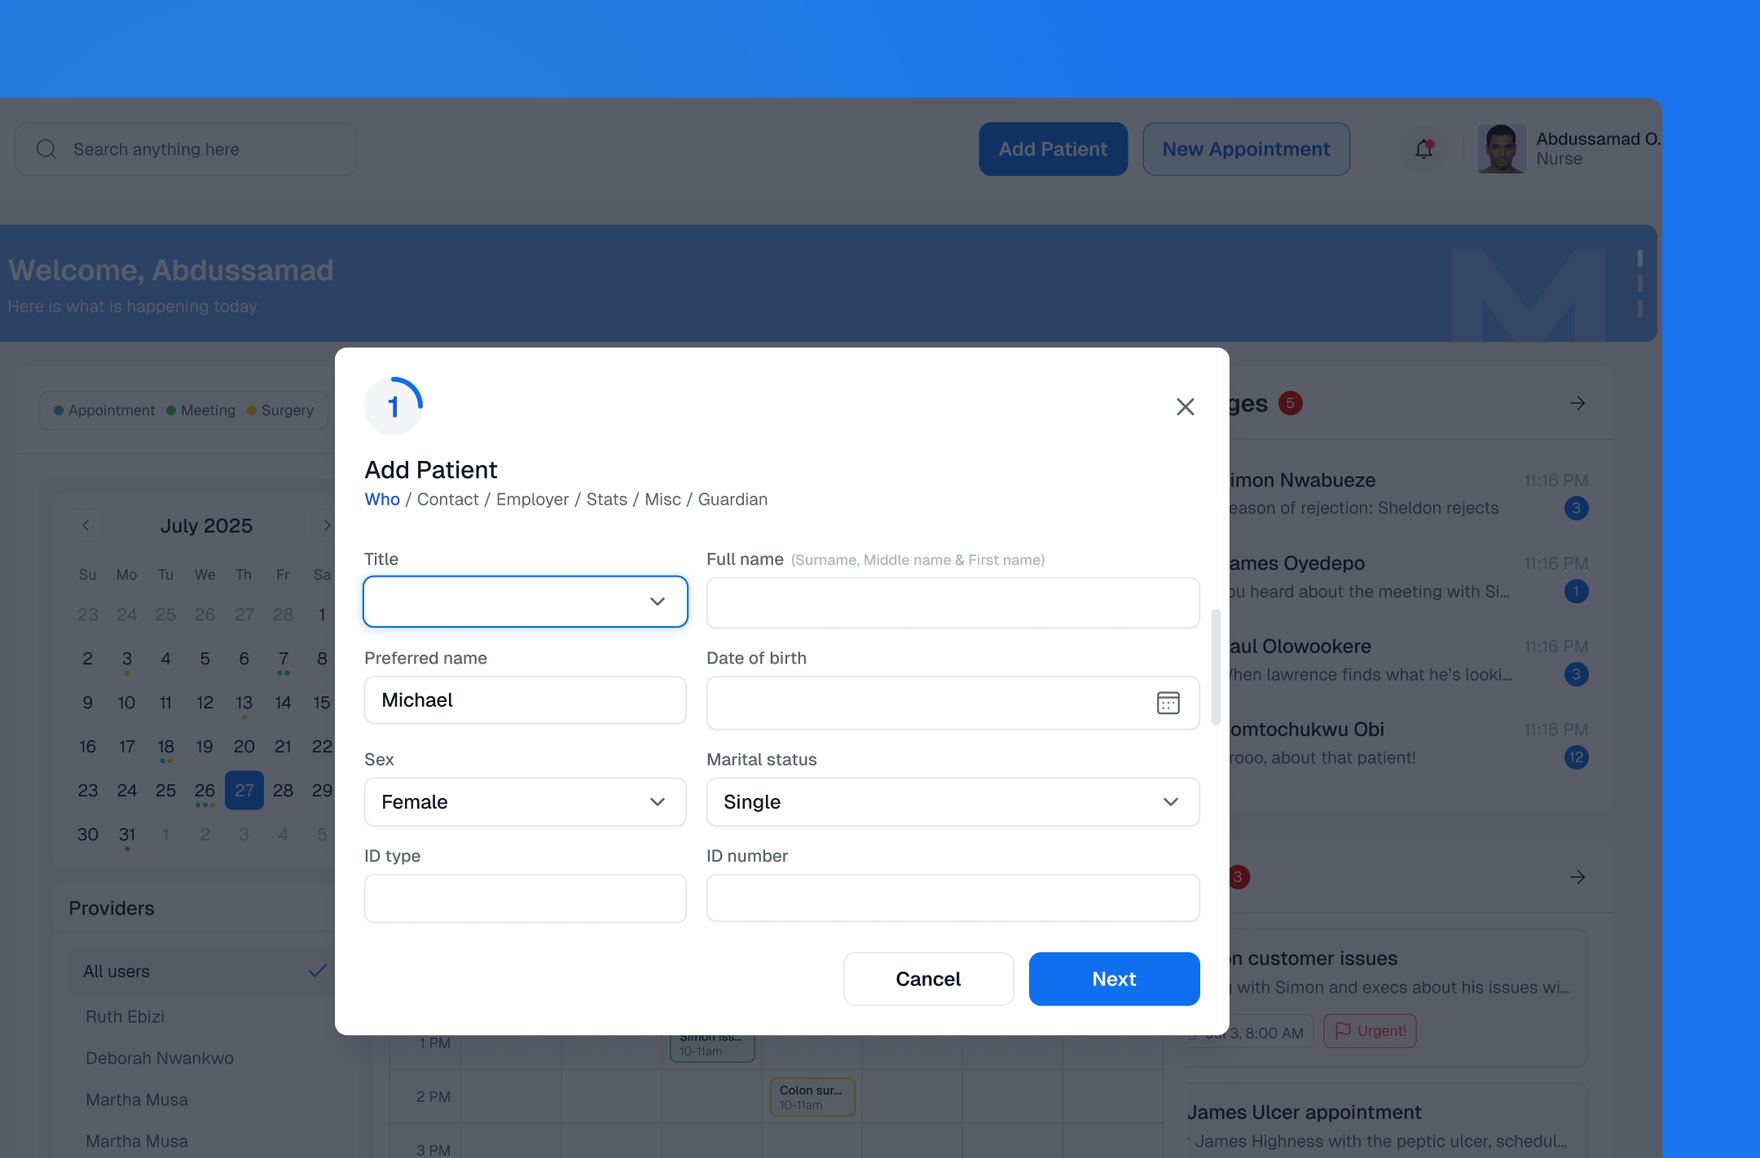Expand the Title dropdown
1760x1158 pixels.
525,601
